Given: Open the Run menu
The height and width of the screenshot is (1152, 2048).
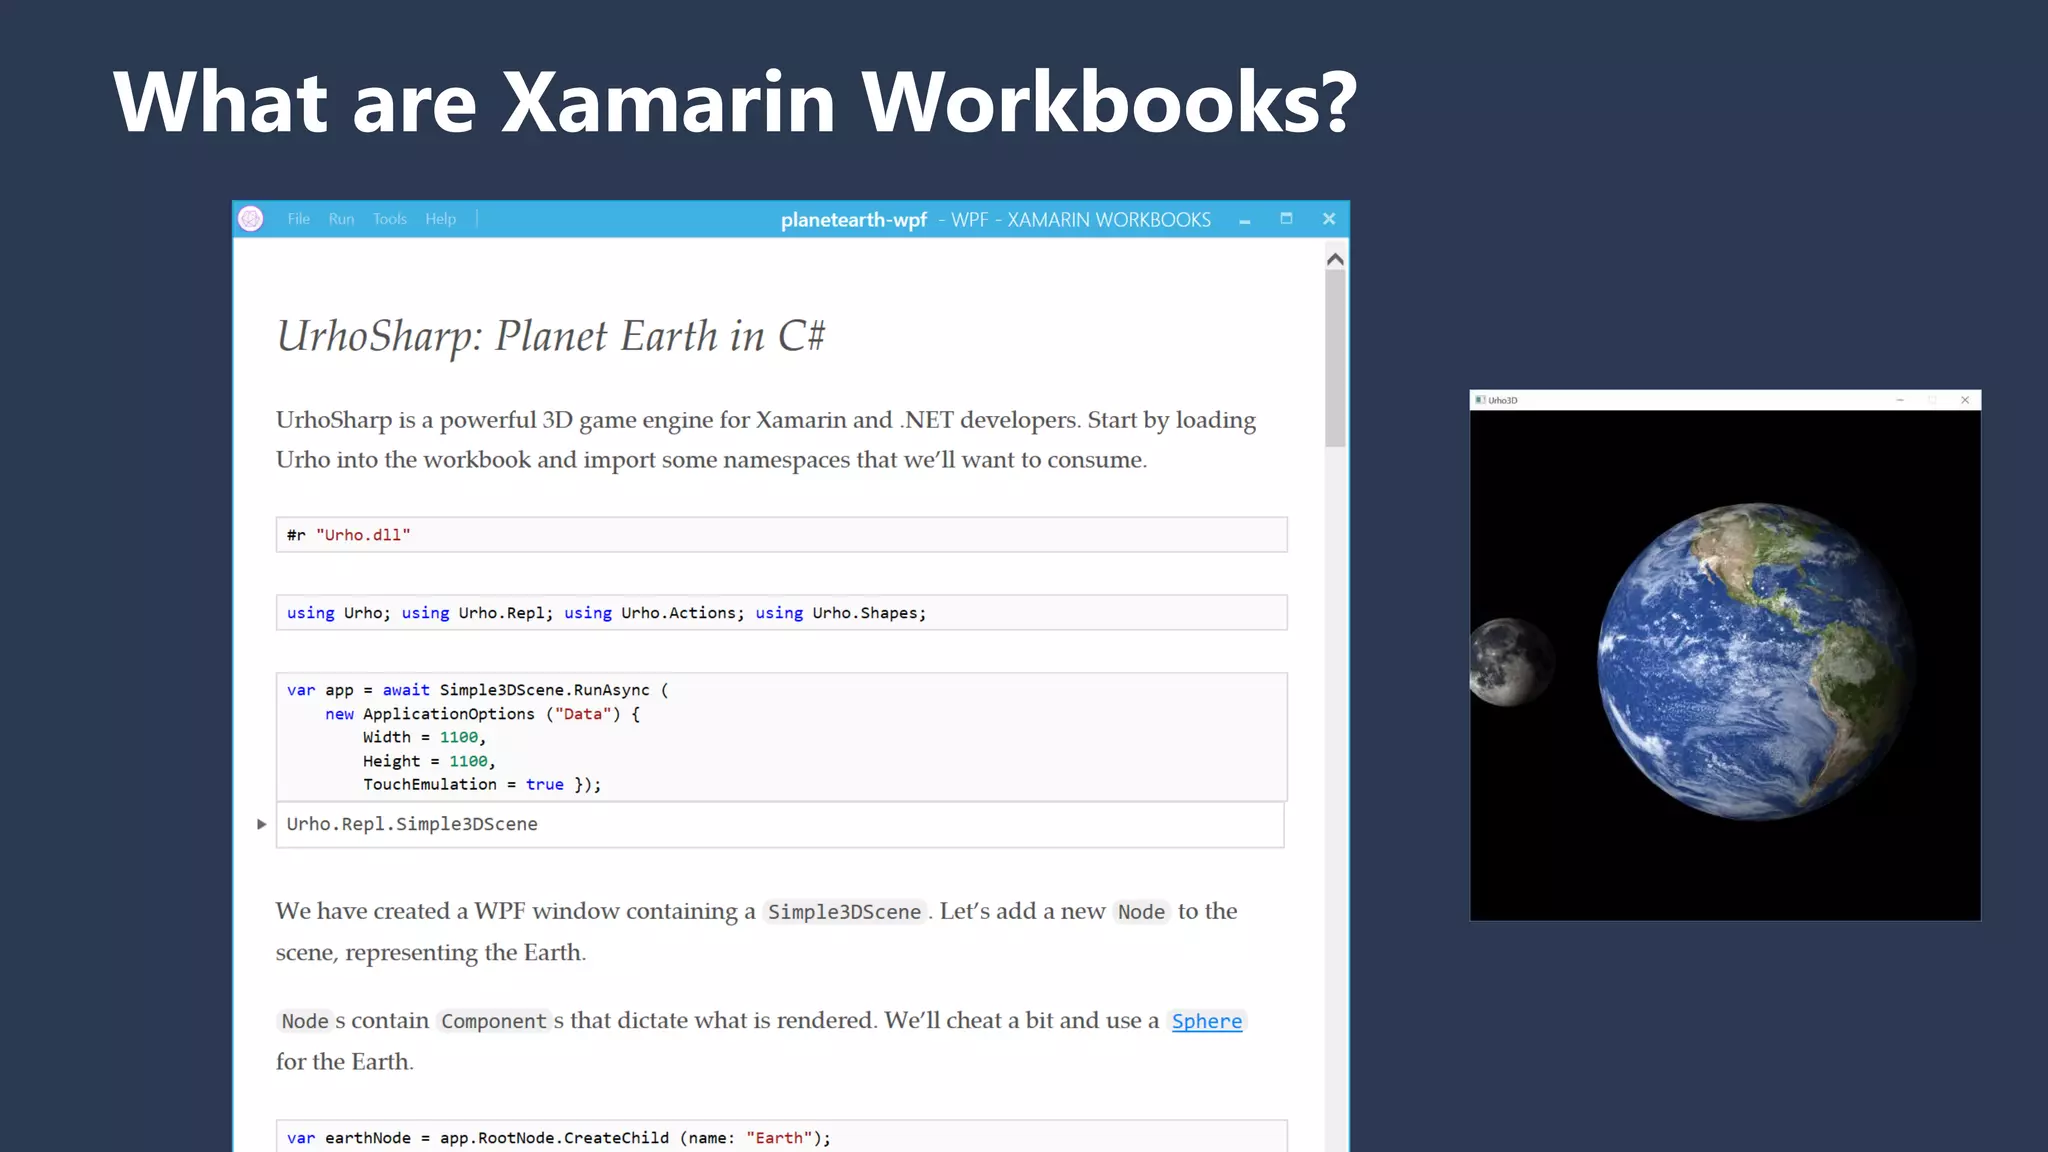Looking at the screenshot, I should point(342,219).
